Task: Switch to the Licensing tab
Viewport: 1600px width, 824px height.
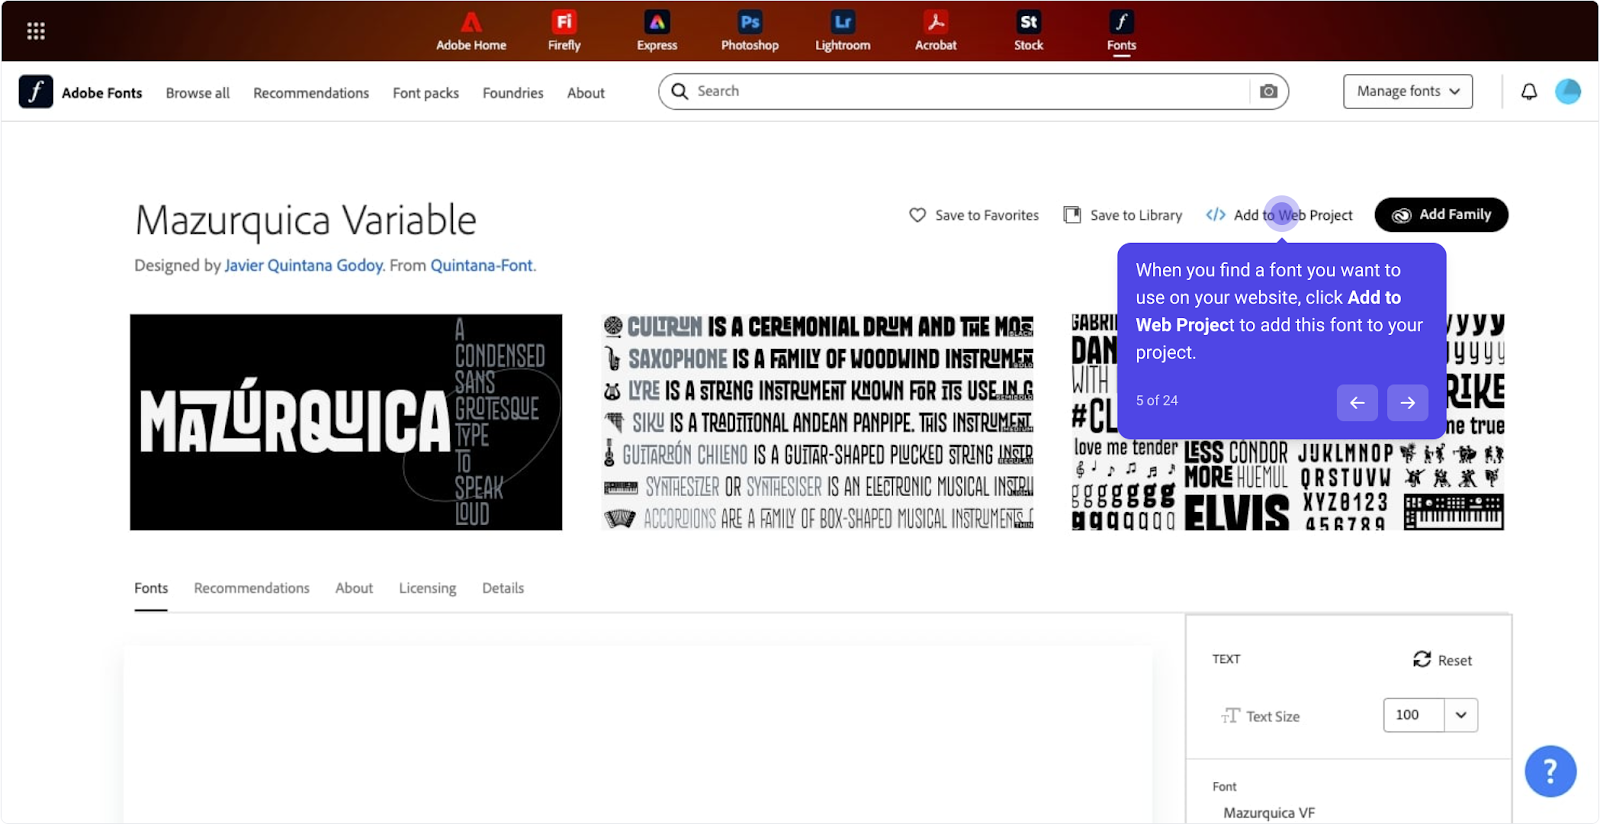Action: click(x=427, y=588)
